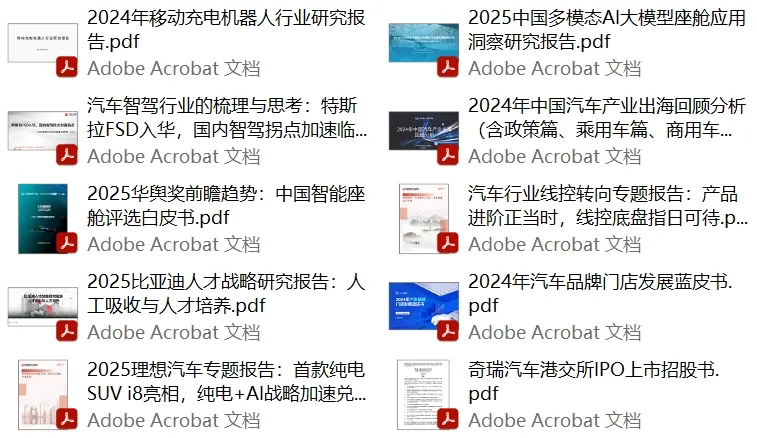
Task: Open file name 2024年移动充电机器人行业研究报告.pdf
Action: pyautogui.click(x=226, y=29)
